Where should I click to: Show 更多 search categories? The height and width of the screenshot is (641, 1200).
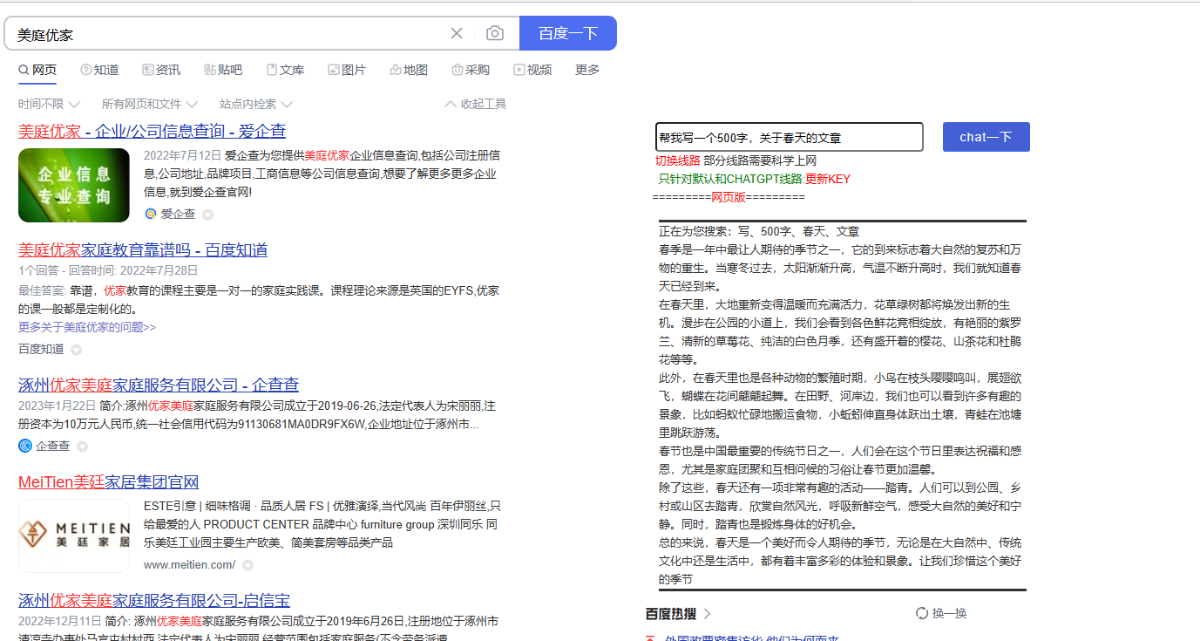tap(587, 70)
